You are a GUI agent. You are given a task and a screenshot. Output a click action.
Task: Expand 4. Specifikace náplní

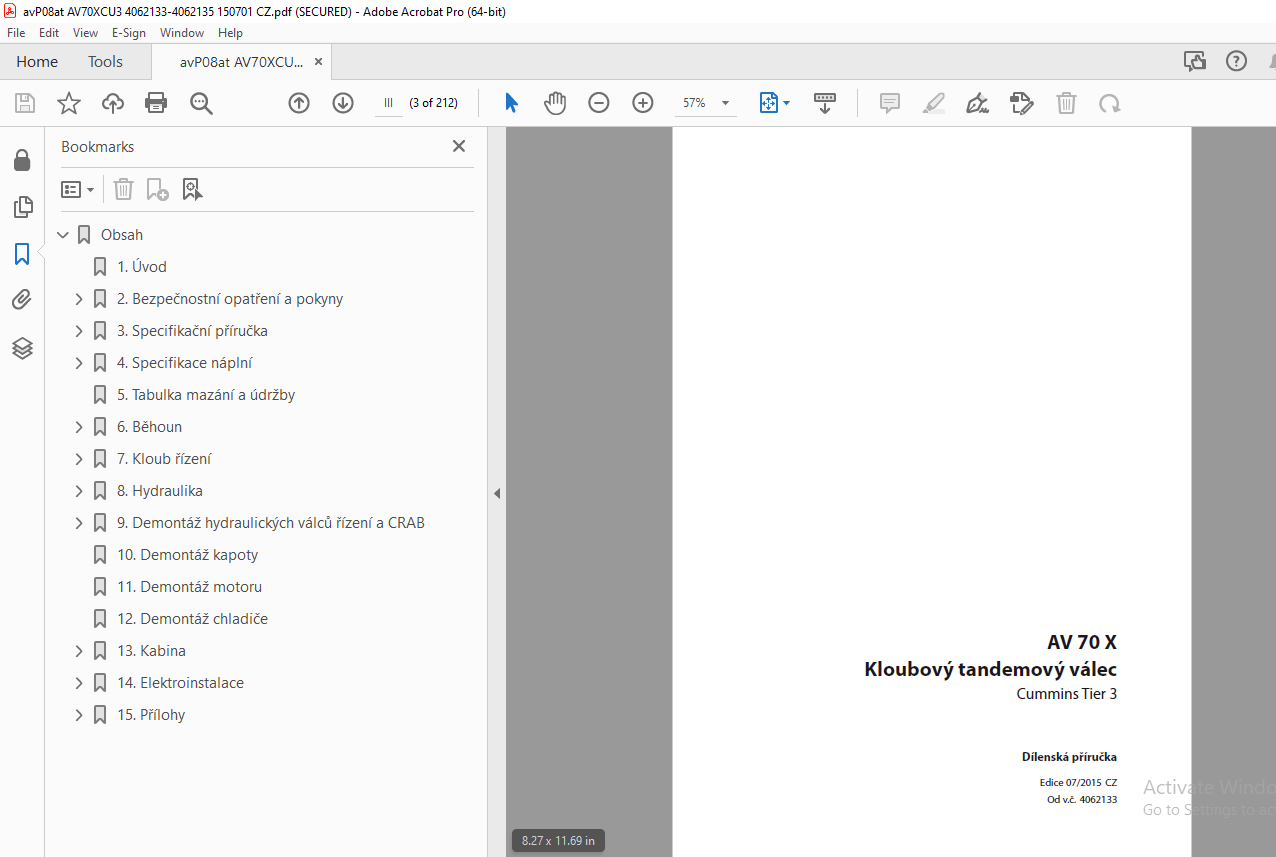tap(79, 363)
